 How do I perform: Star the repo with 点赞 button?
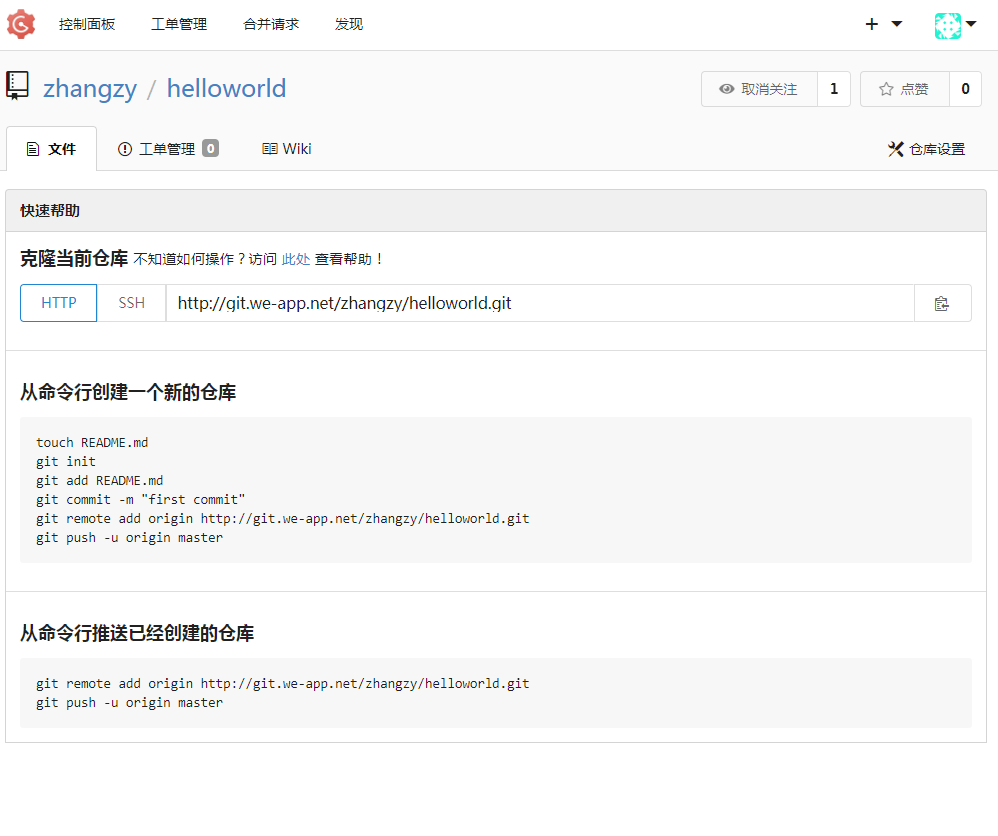pos(904,89)
